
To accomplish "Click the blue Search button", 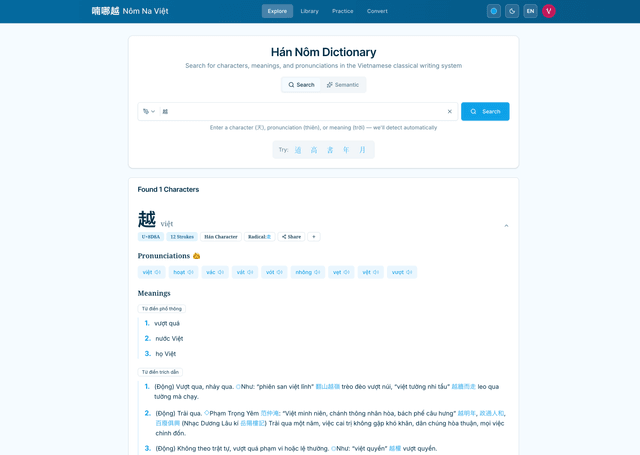I will pos(485,111).
